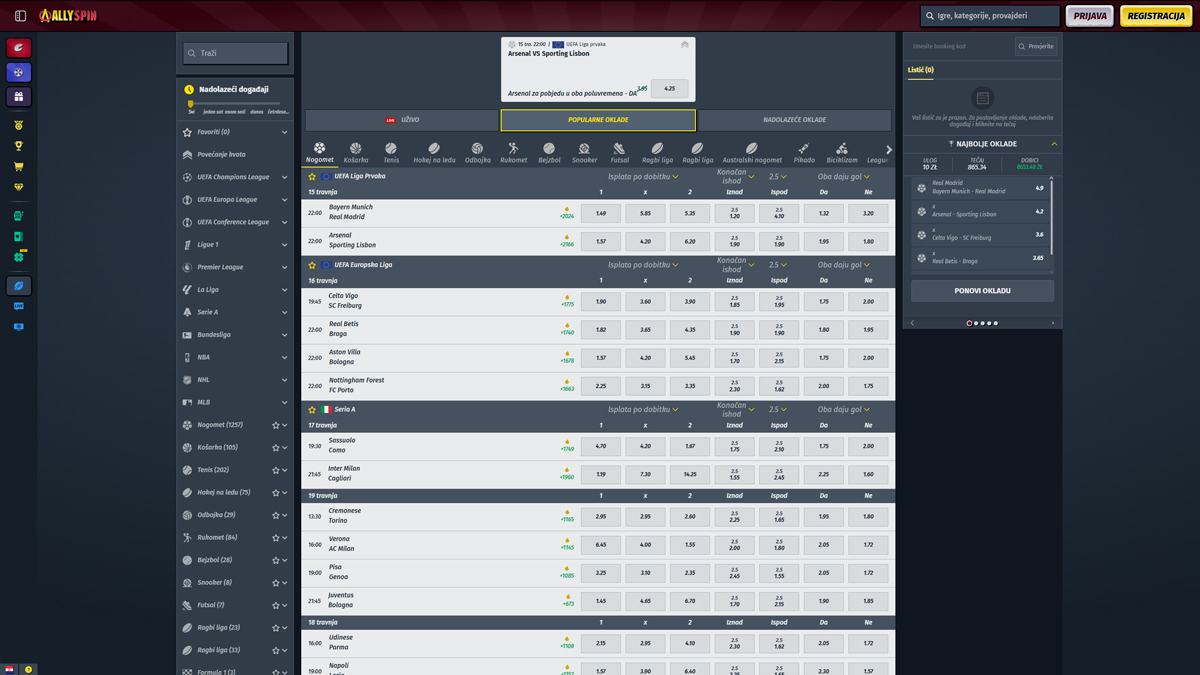Click Provjerite booking code button
The width and height of the screenshot is (1200, 675).
pyautogui.click(x=1036, y=46)
